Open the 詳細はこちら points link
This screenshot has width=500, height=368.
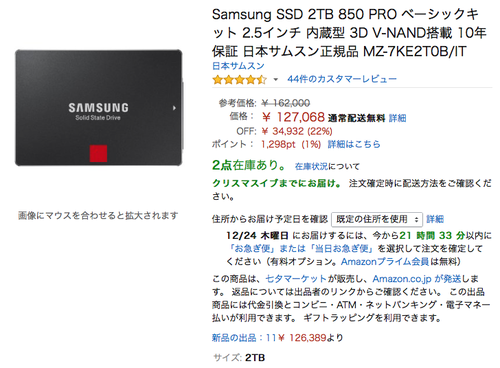[354, 144]
